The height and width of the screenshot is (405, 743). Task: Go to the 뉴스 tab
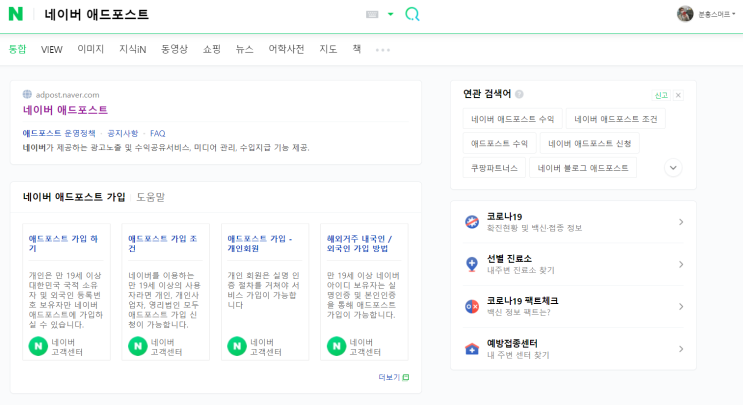245,49
